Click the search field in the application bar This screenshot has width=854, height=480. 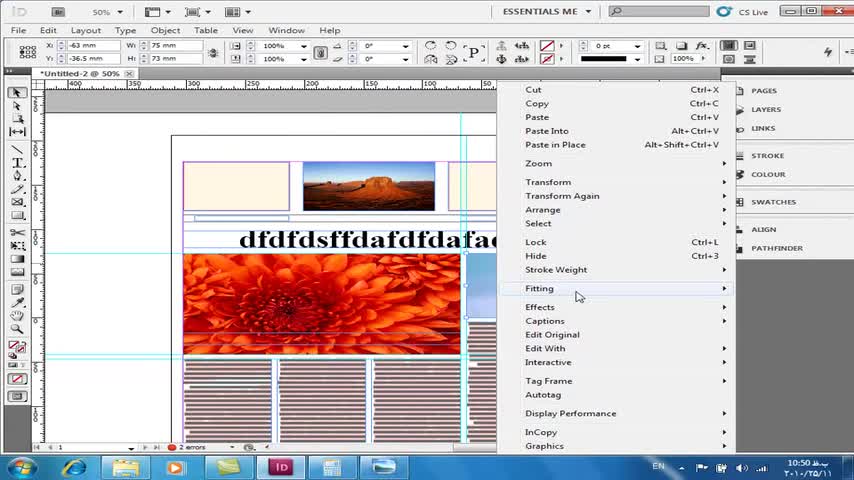tap(658, 11)
